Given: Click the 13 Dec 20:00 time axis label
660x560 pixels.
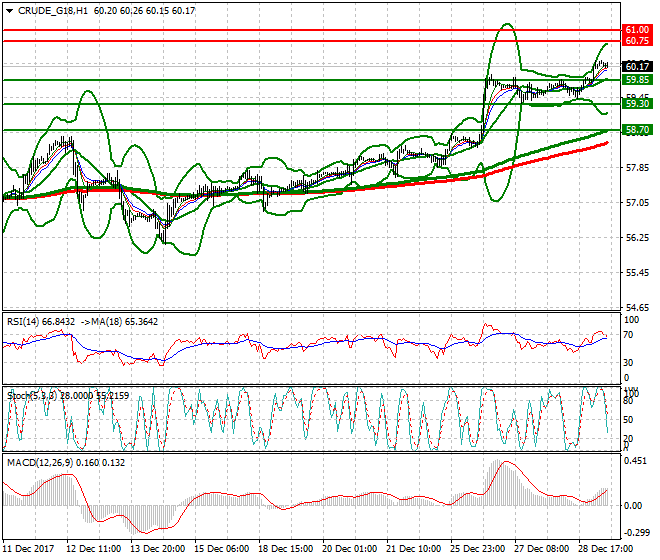Looking at the screenshot, I should pos(158,549).
